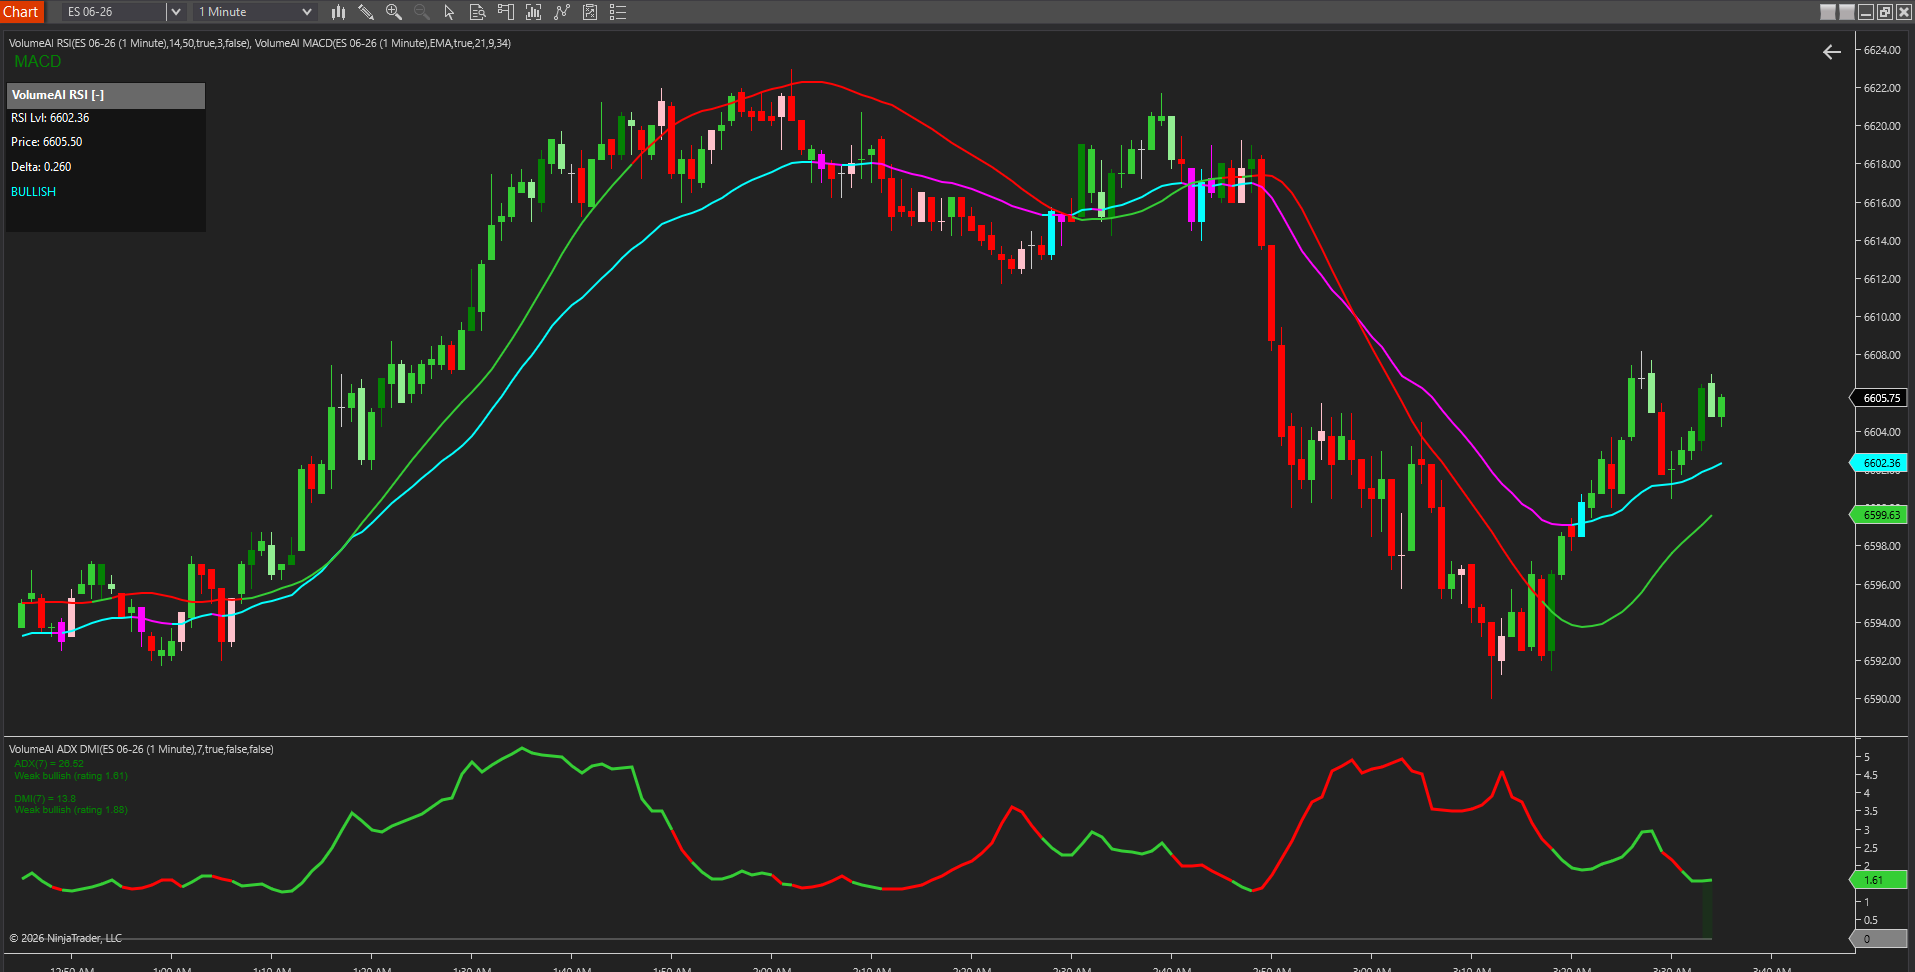Select the drawing tools pencil icon

tap(366, 12)
